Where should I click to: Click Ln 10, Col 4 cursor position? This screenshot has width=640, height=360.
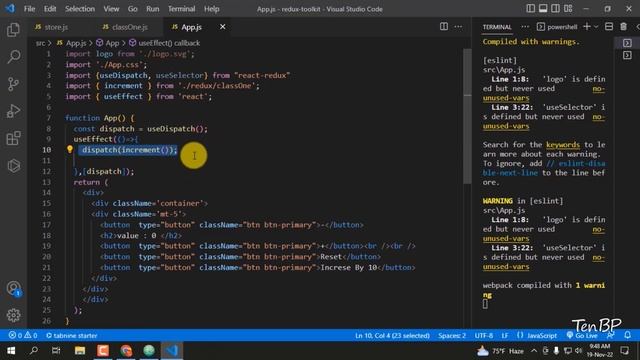click(x=392, y=336)
